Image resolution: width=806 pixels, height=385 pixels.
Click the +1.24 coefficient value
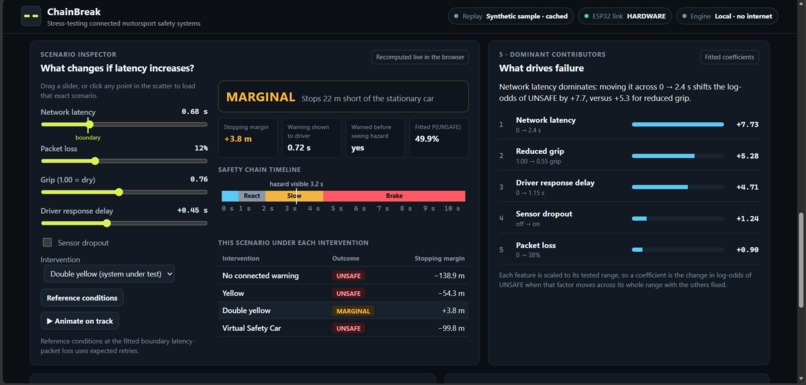747,218
